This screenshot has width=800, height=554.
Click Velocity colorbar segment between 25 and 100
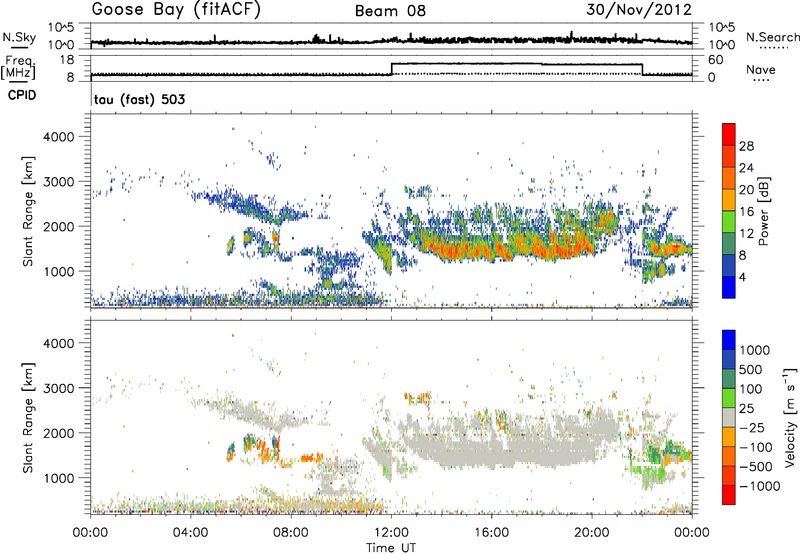point(729,398)
